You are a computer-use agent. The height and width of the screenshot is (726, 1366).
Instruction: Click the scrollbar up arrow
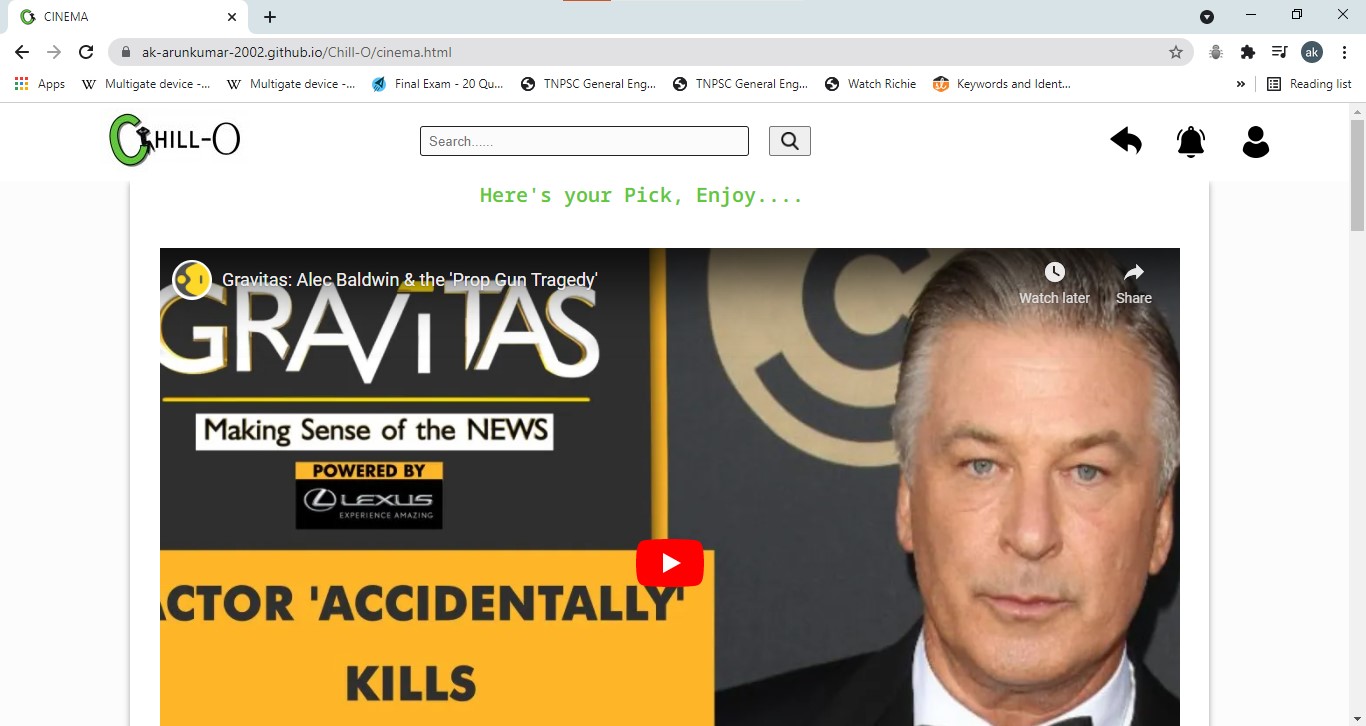coord(1357,110)
